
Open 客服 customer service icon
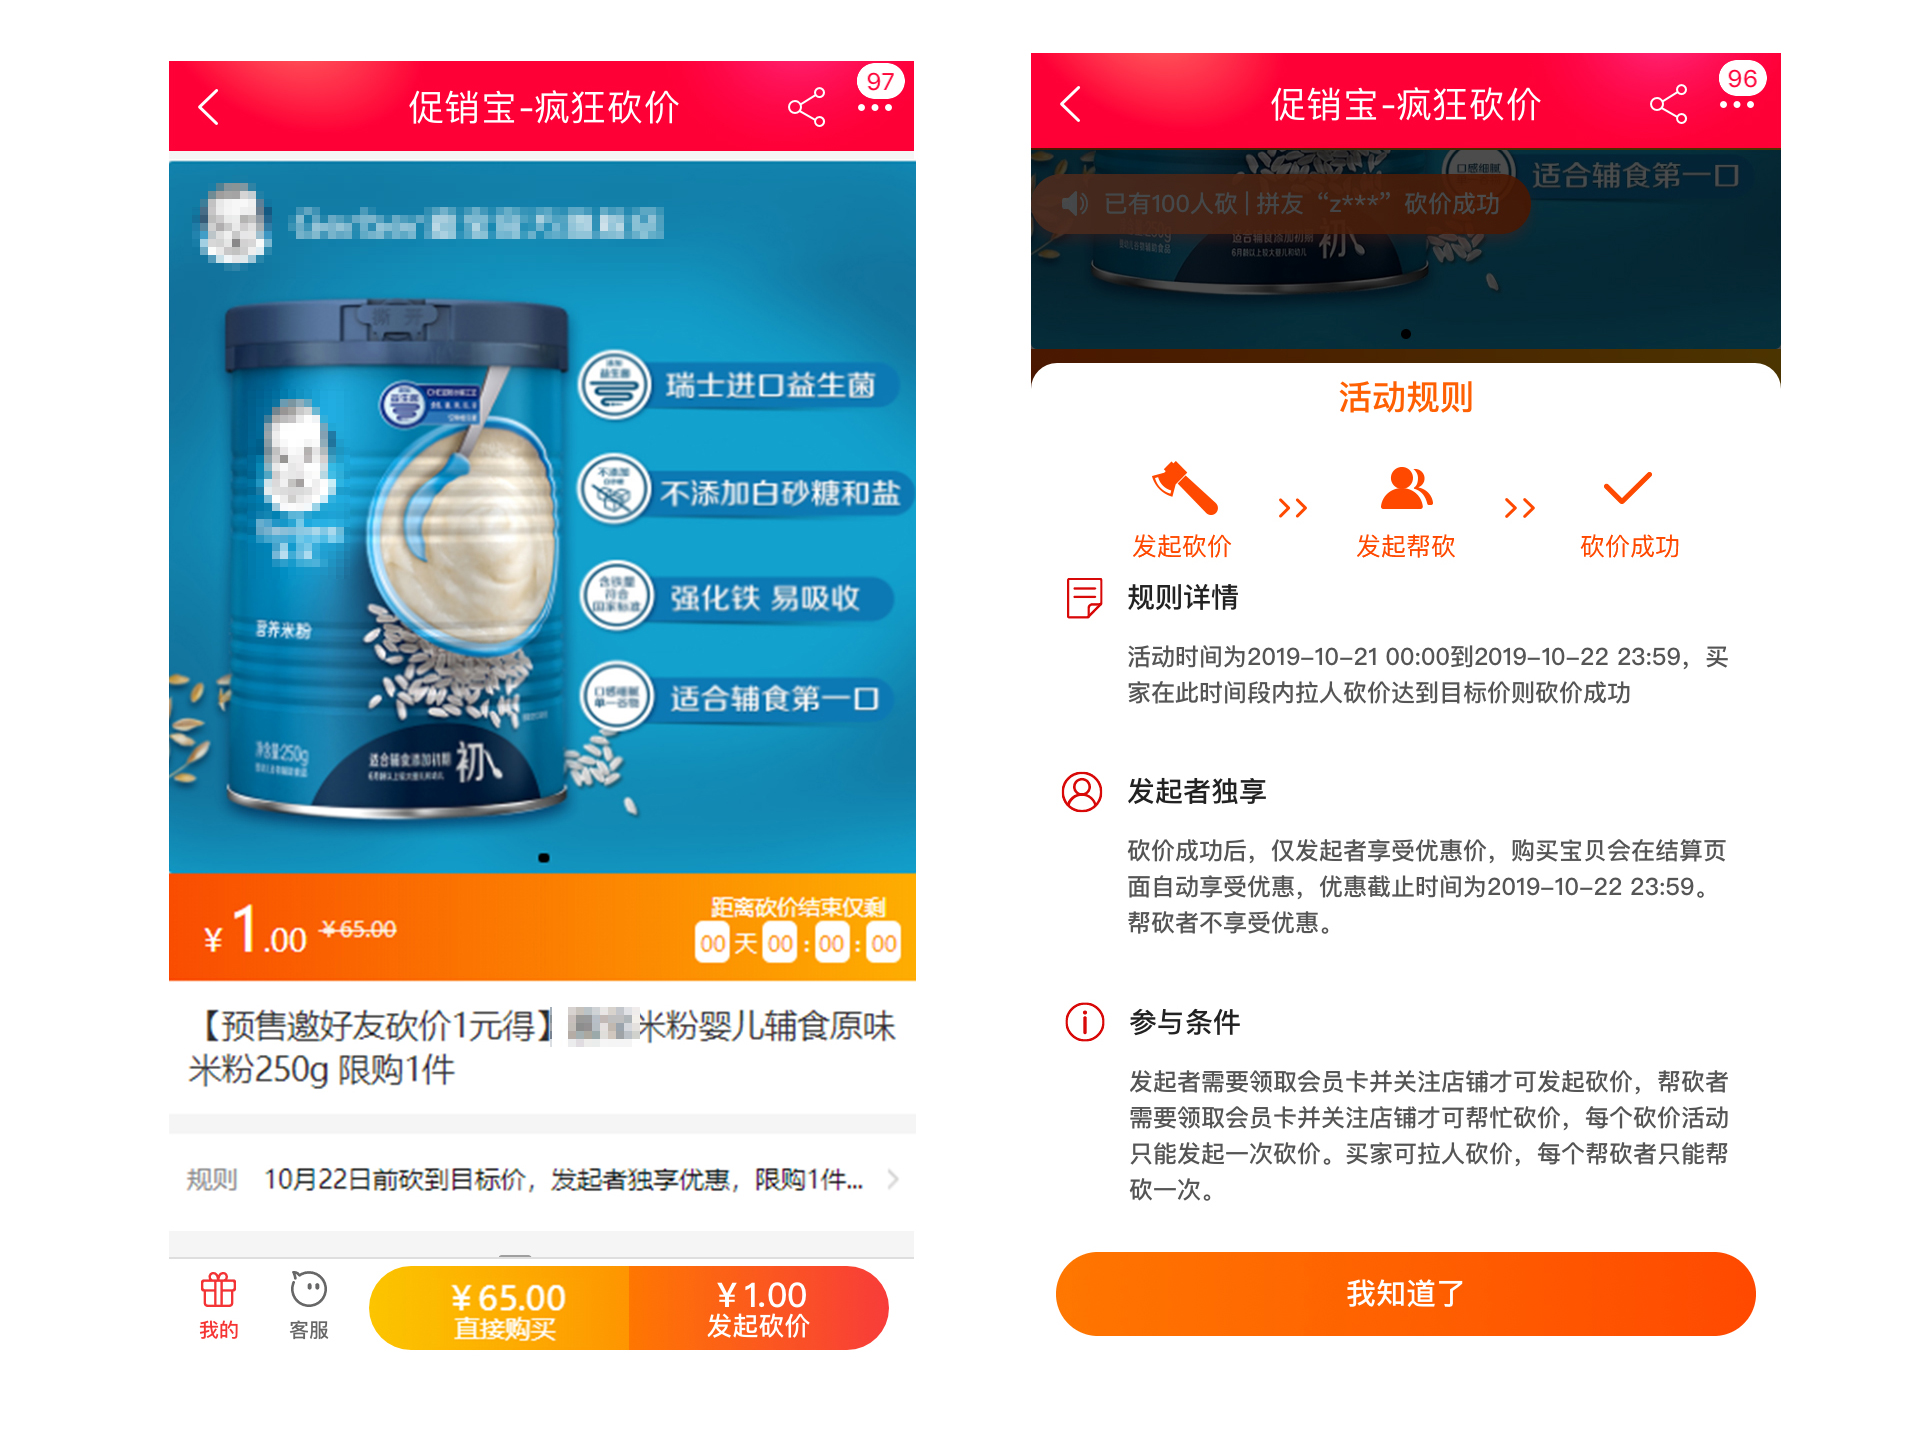(309, 1305)
